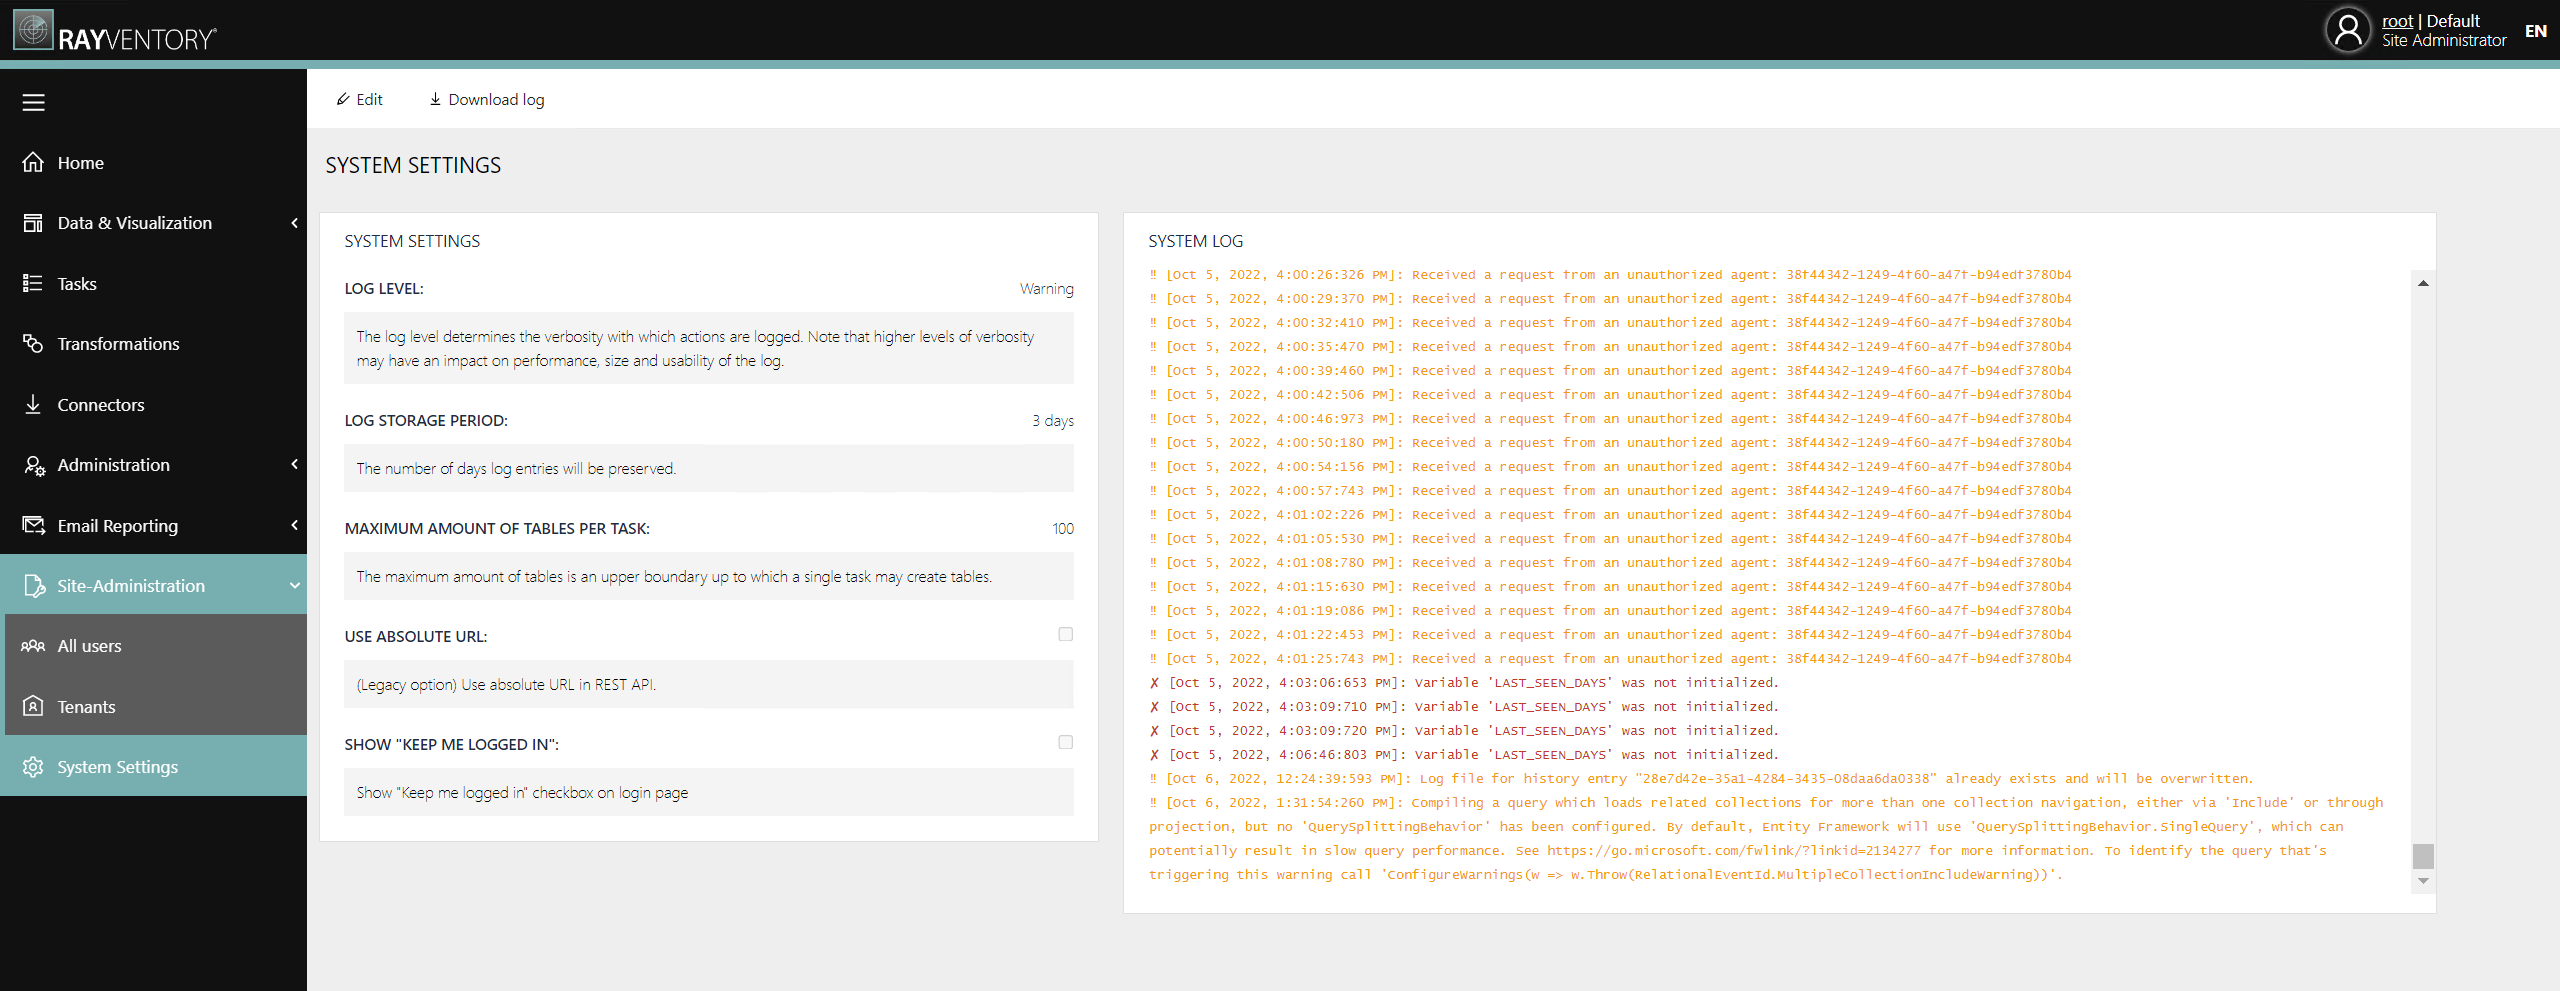This screenshot has width=2560, height=991.
Task: Click the RayVentory logo icon
Action: point(33,30)
